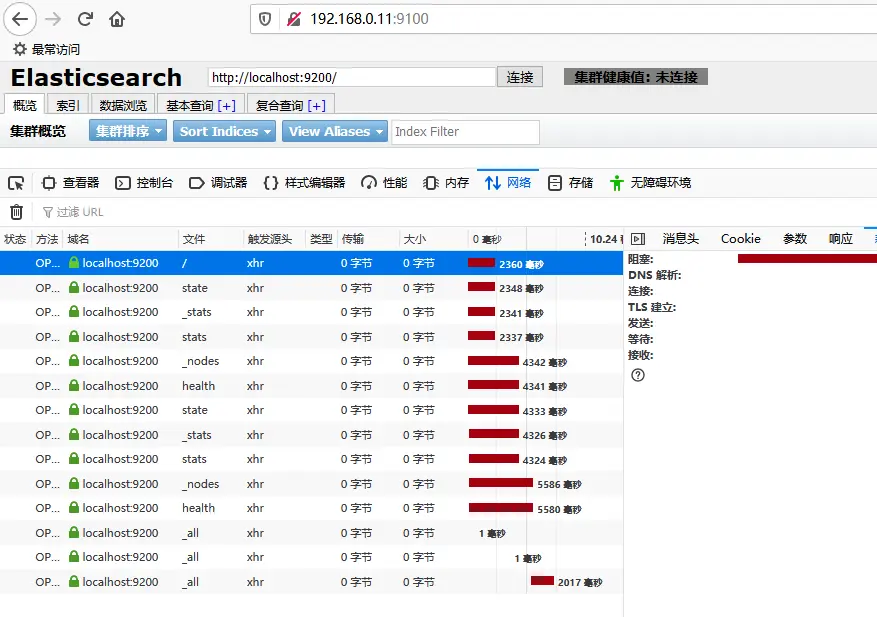This screenshot has width=877, height=617.
Task: Open the 样式编辑器 style editor panel
Action: [x=304, y=183]
